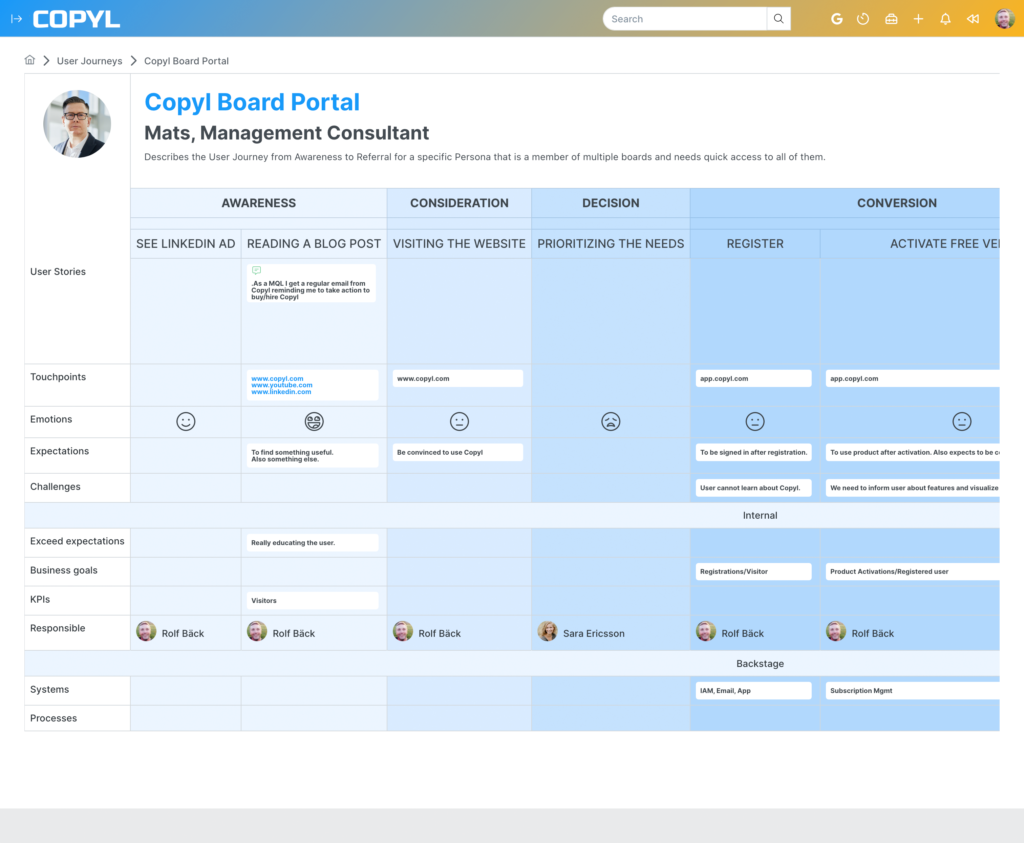The width and height of the screenshot is (1024, 843).
Task: Click 'To be signed in after registration' card
Action: tap(754, 453)
